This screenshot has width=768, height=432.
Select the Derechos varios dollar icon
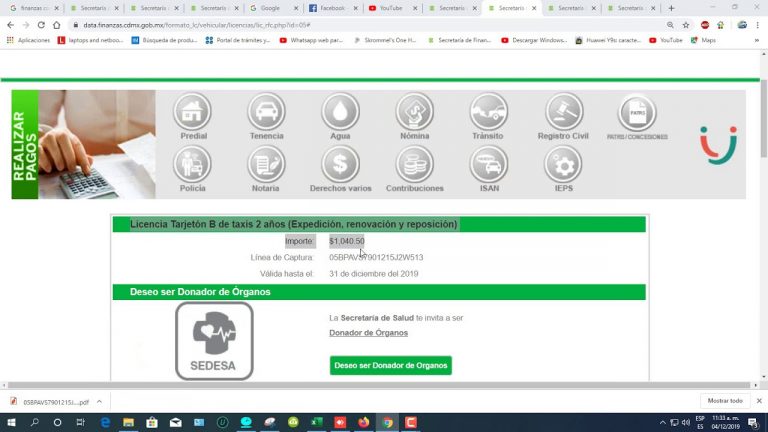(x=340, y=164)
